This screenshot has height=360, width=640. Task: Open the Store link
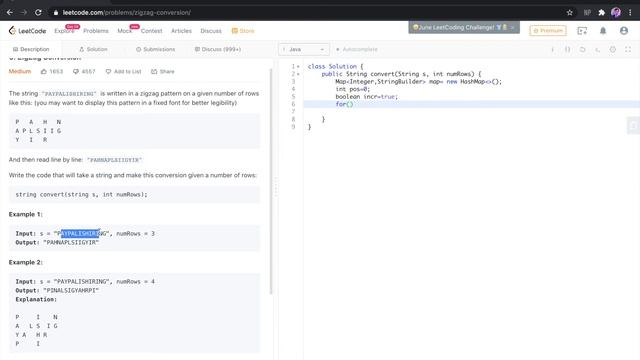[x=243, y=31]
